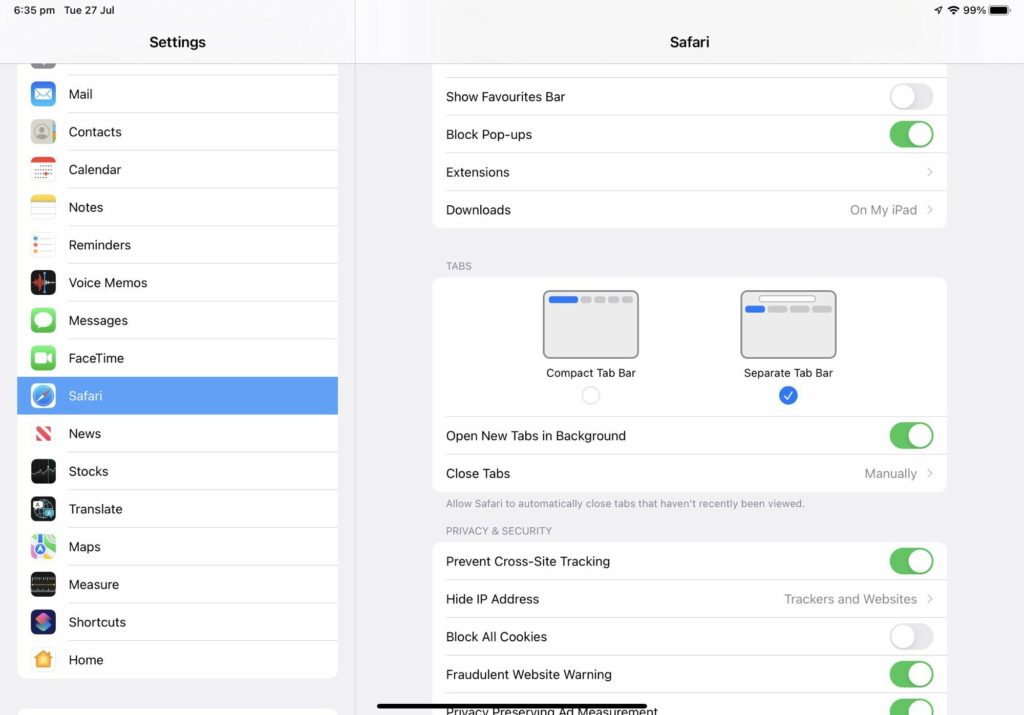Select the Translate app icon
The height and width of the screenshot is (715, 1024).
(x=43, y=508)
